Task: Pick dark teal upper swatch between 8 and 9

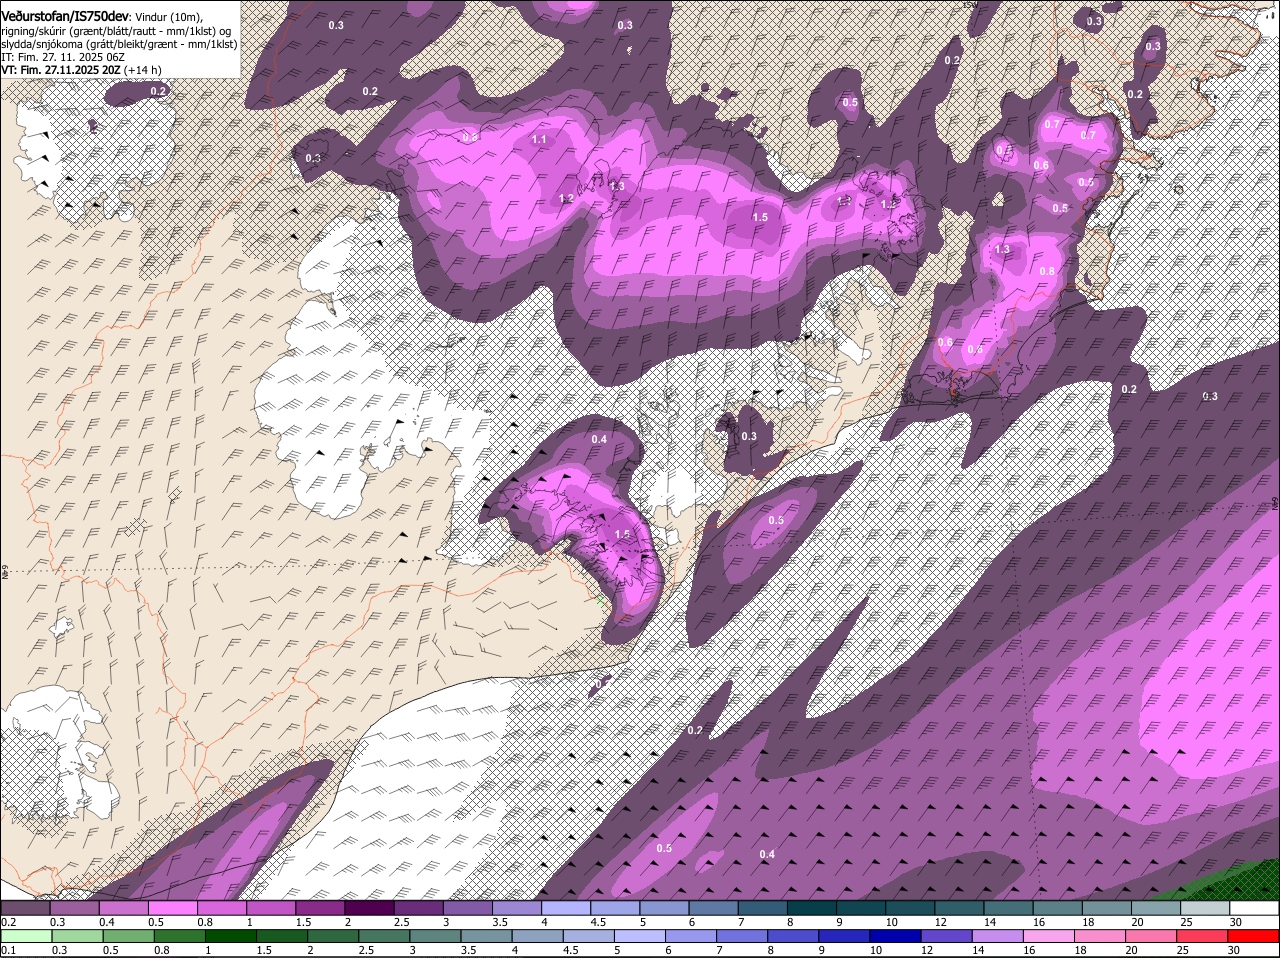Action: 811,908
